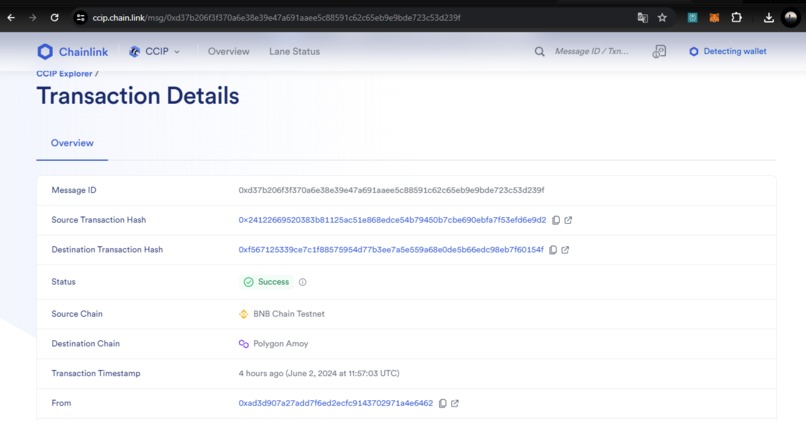Bookmark this page with the star icon

[x=662, y=17]
